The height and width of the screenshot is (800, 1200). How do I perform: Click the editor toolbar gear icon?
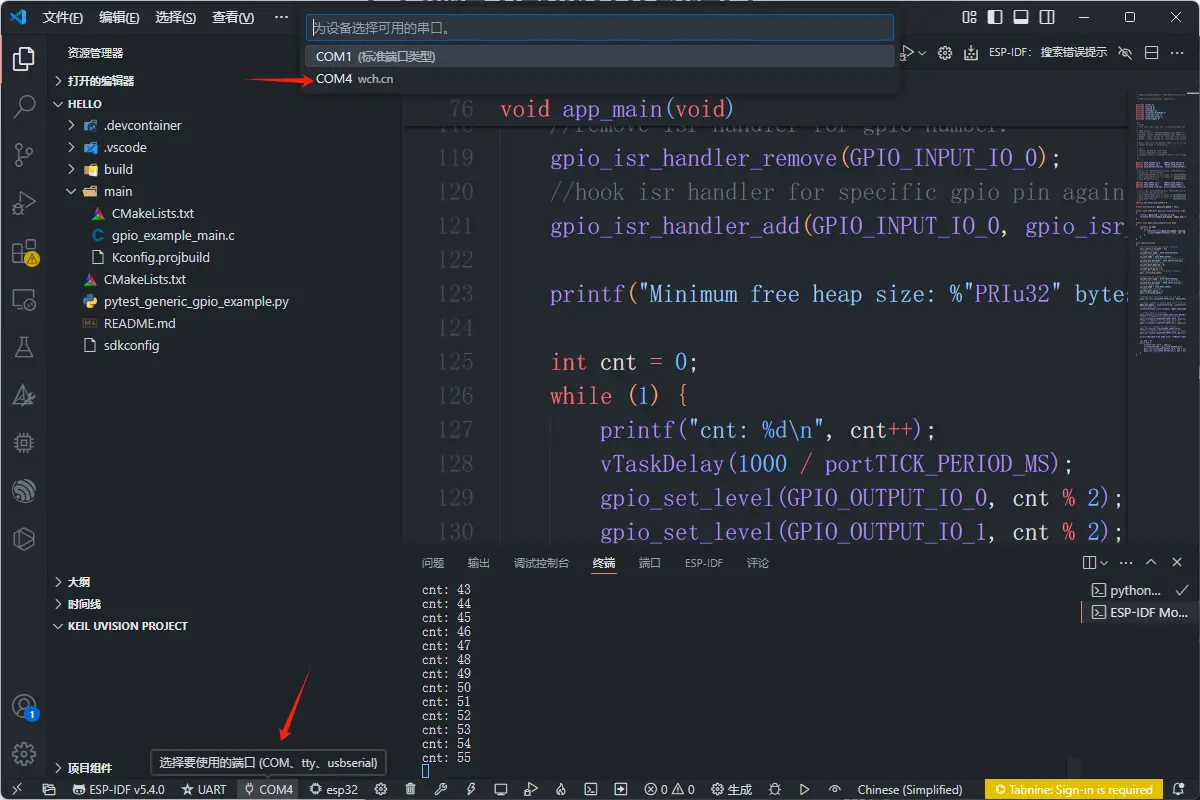[945, 53]
